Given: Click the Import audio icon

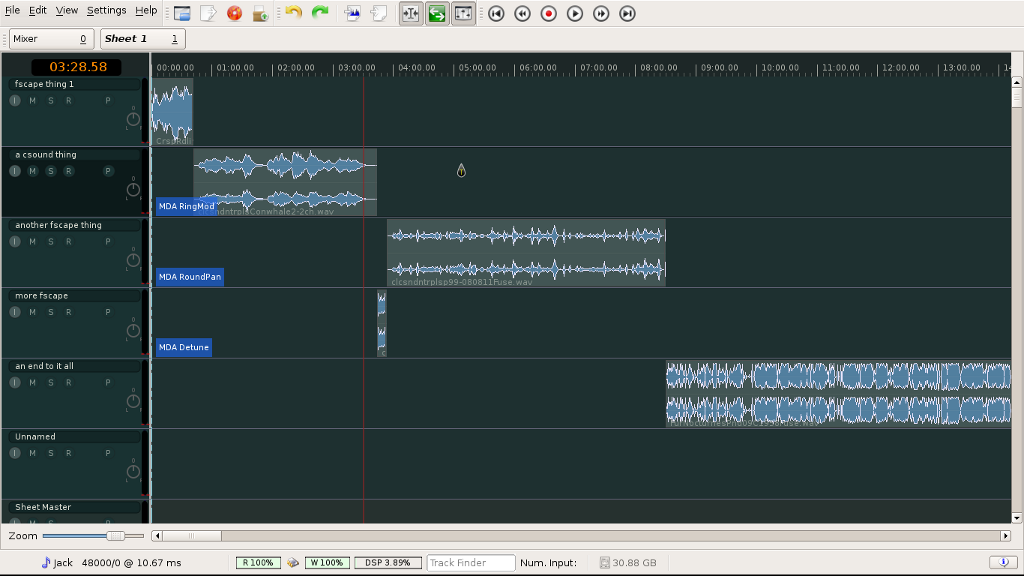Looking at the screenshot, I should (352, 13).
